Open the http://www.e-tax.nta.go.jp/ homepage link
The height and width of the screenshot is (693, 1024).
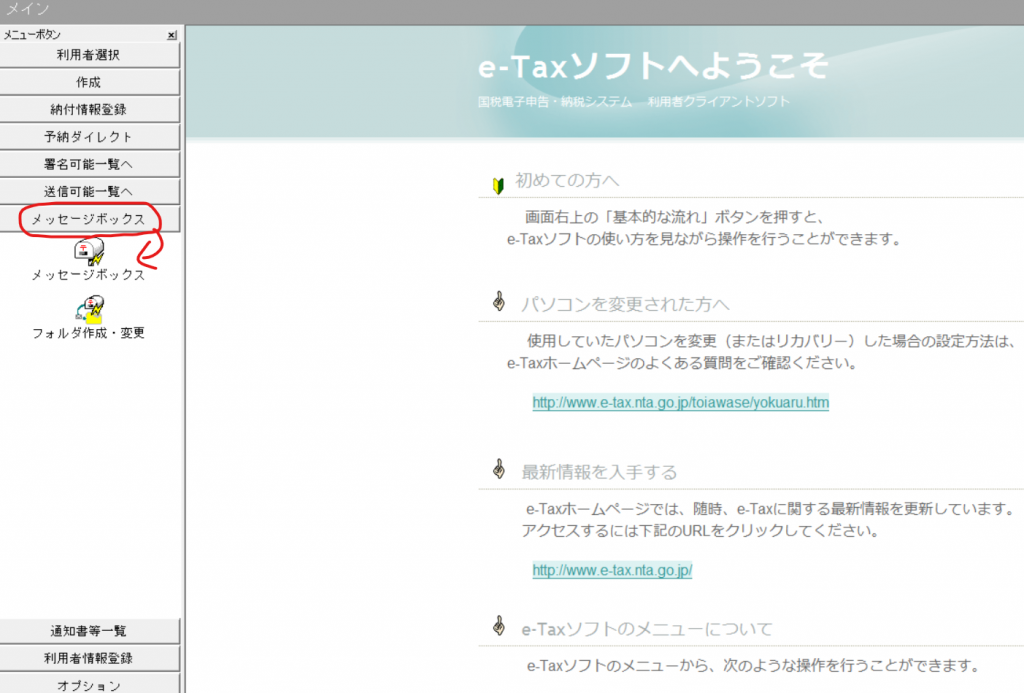click(x=612, y=570)
